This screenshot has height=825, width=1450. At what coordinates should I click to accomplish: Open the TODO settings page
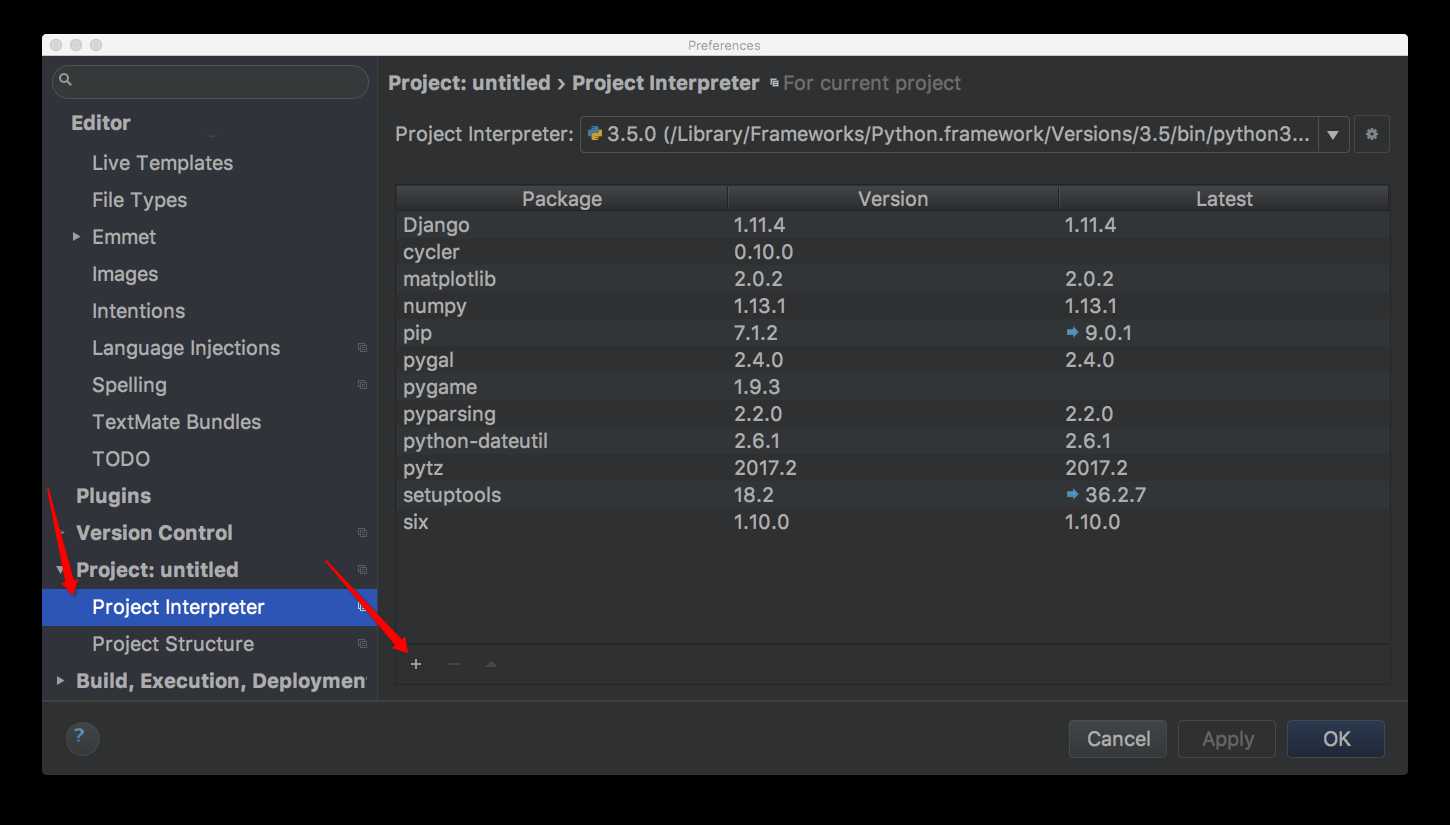121,459
